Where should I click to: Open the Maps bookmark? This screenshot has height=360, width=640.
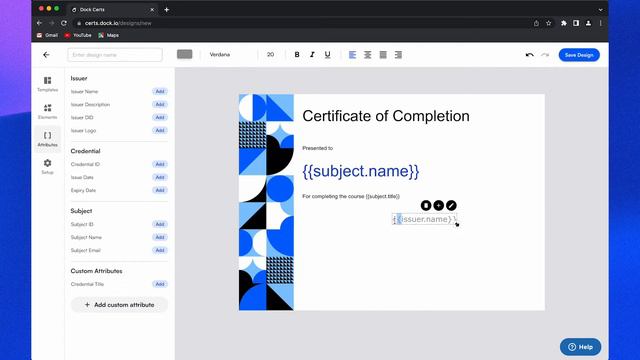[109, 35]
